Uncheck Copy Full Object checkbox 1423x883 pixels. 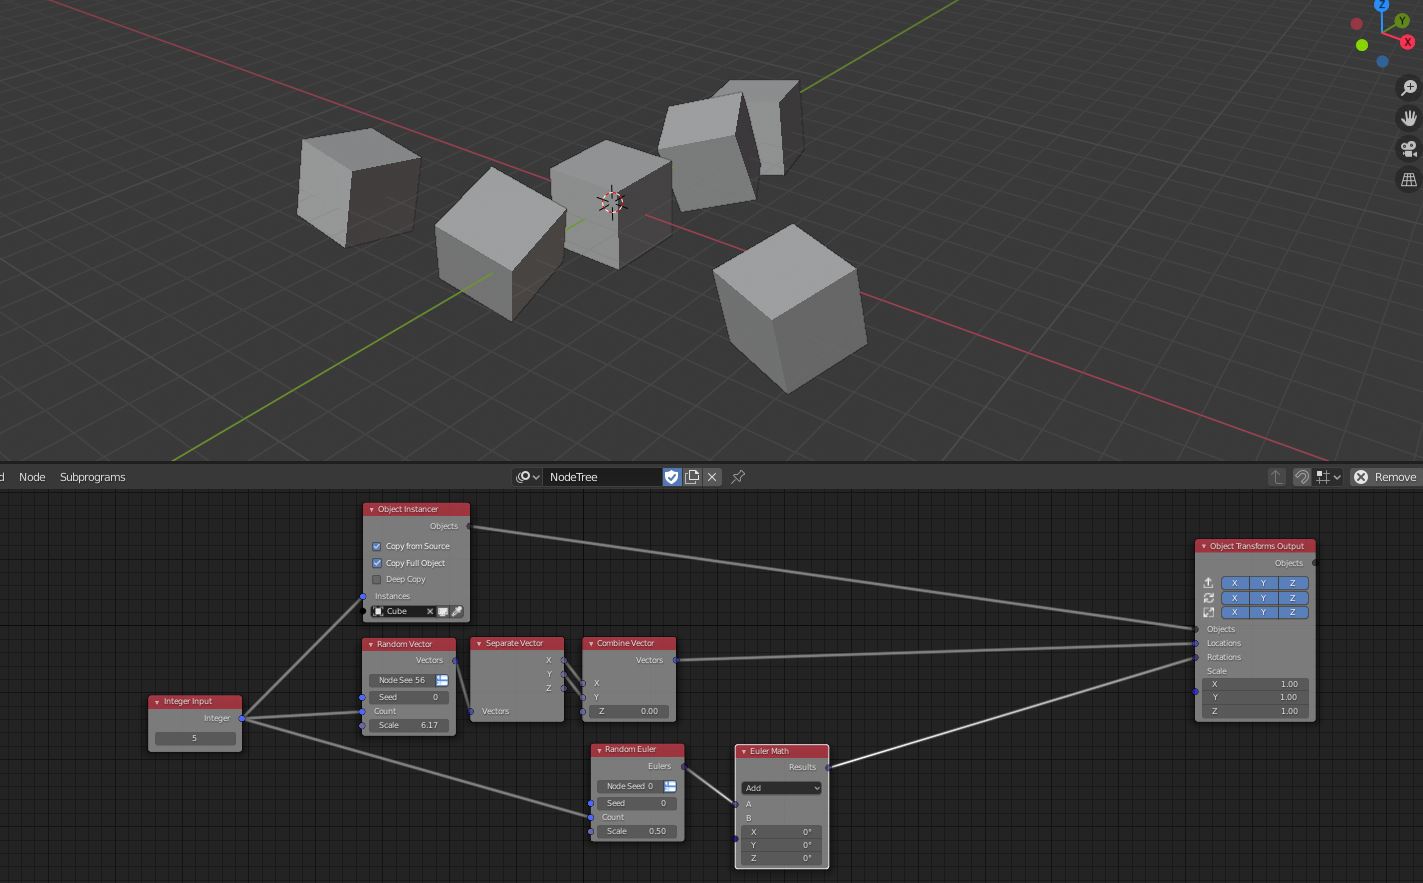click(x=377, y=563)
